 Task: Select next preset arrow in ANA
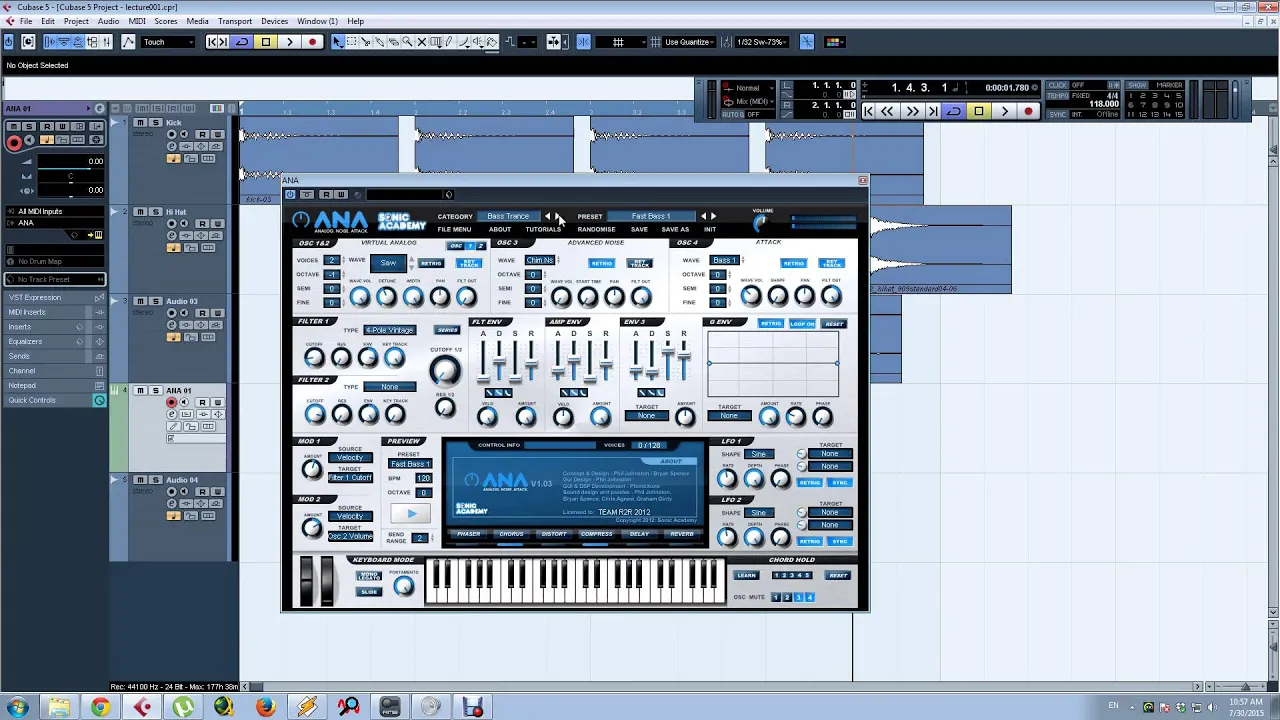click(713, 216)
